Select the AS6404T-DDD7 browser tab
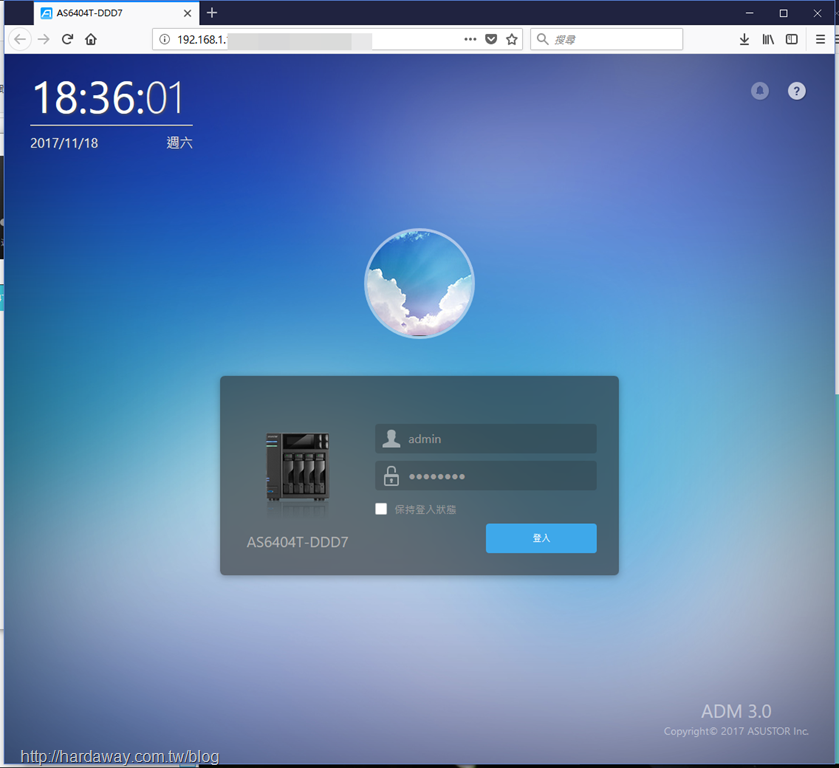This screenshot has width=839, height=768. (x=117, y=13)
